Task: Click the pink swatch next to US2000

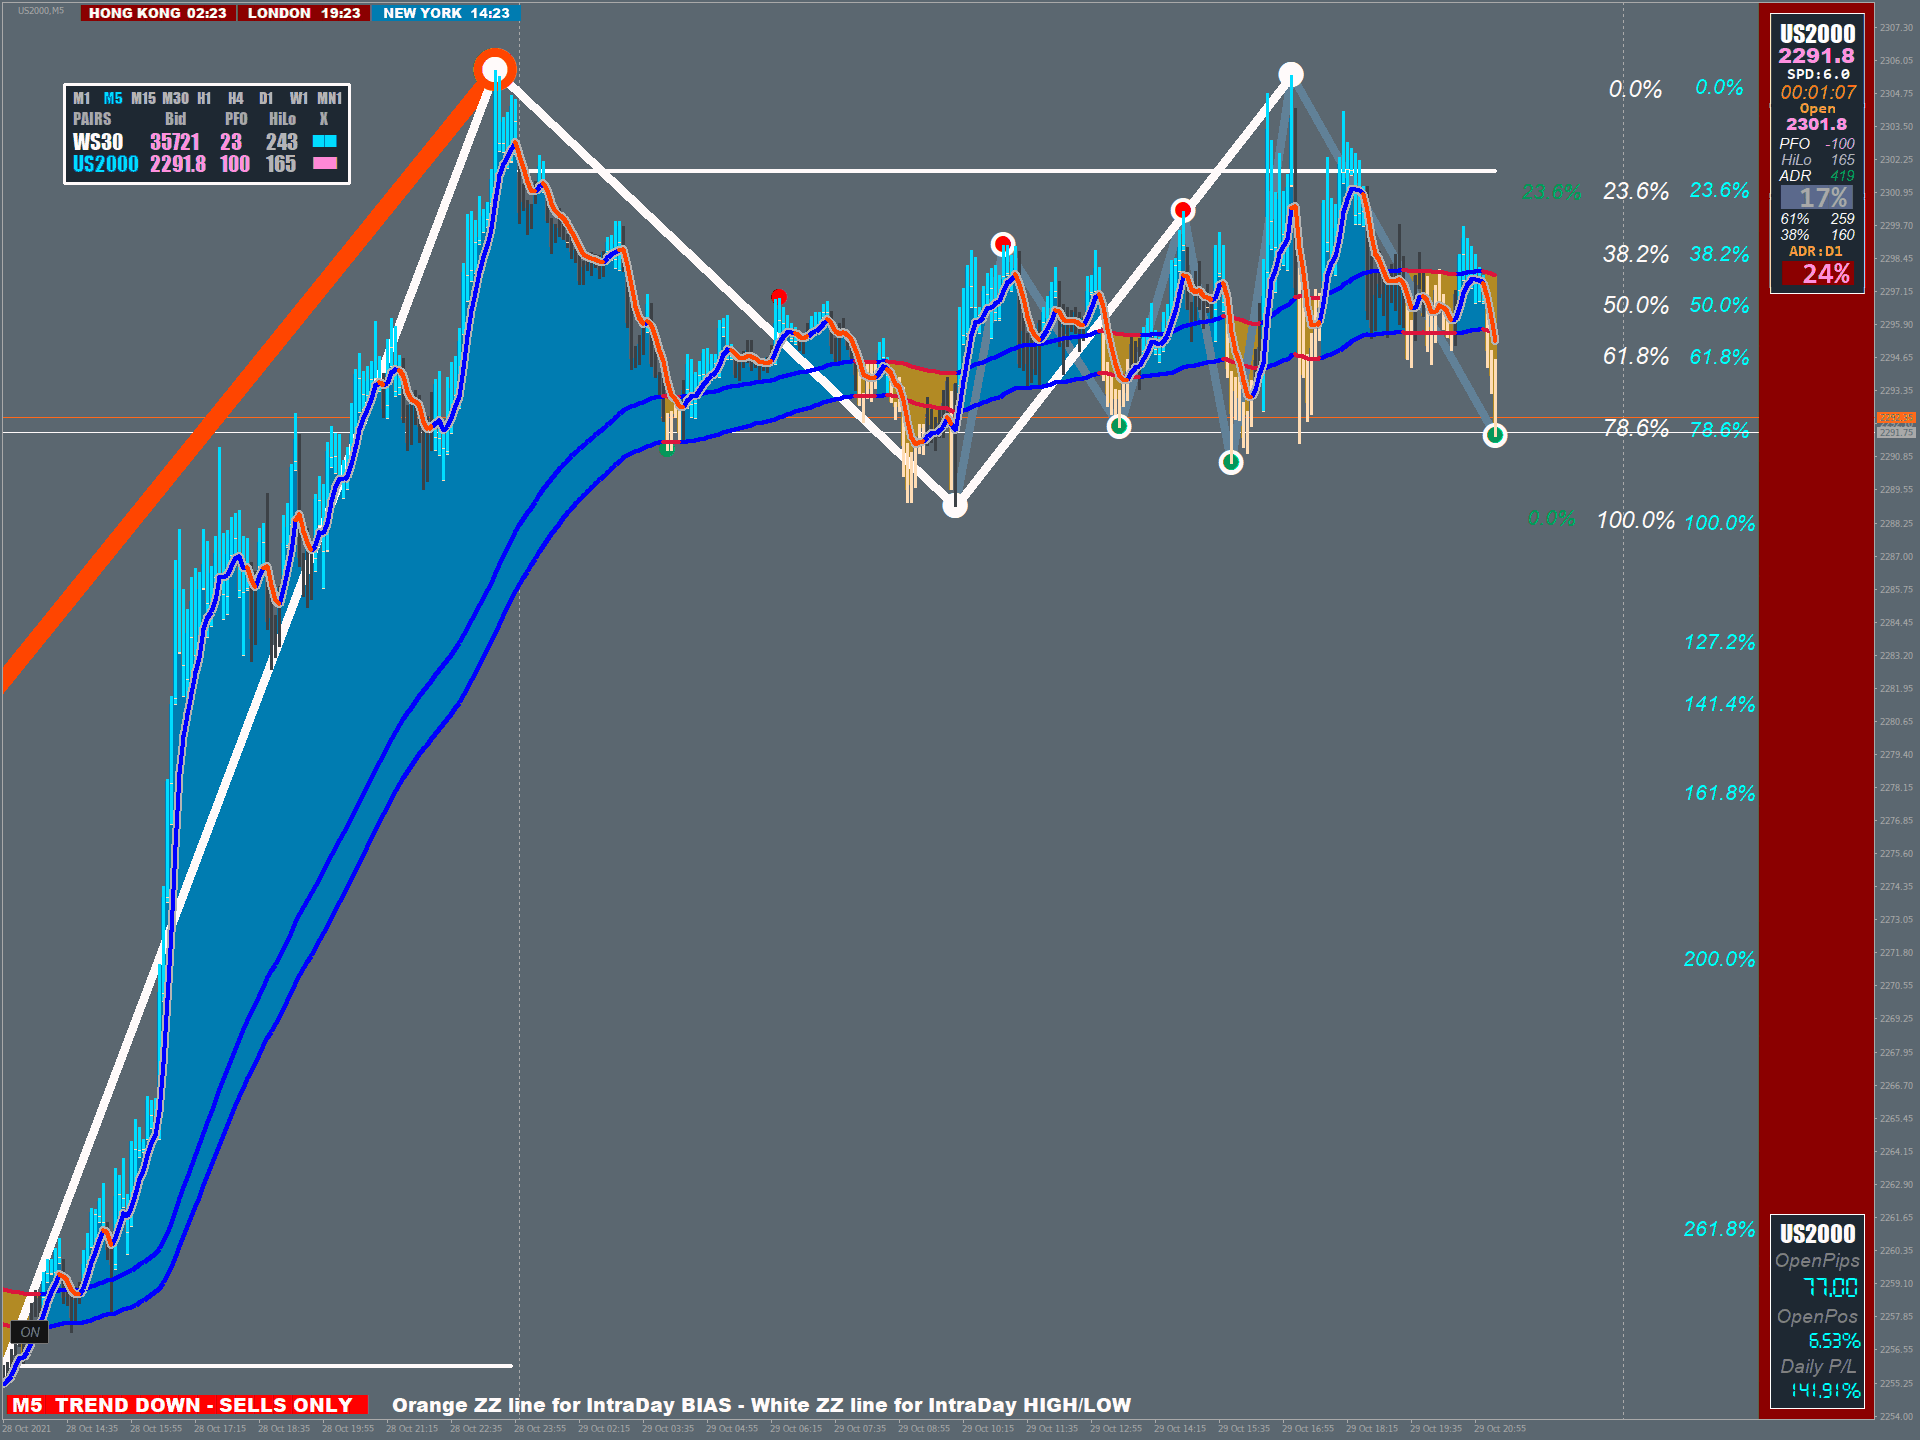Action: click(325, 163)
